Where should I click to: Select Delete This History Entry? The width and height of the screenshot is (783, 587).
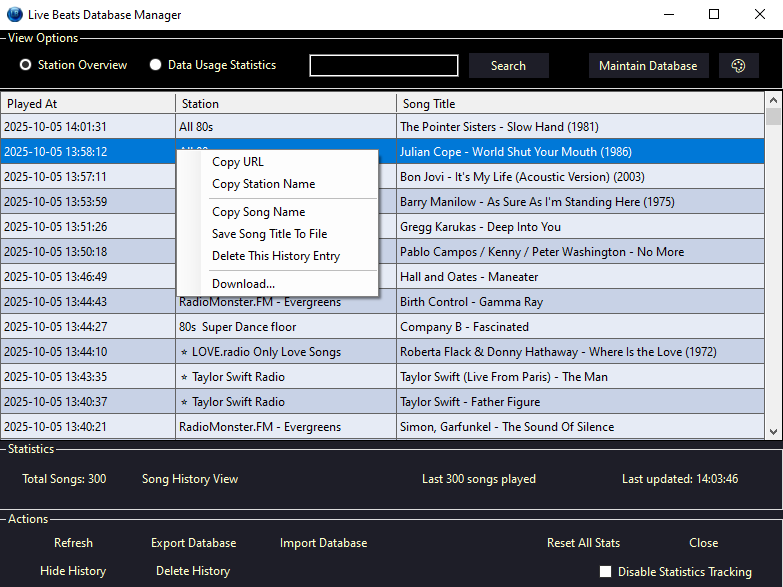(276, 256)
